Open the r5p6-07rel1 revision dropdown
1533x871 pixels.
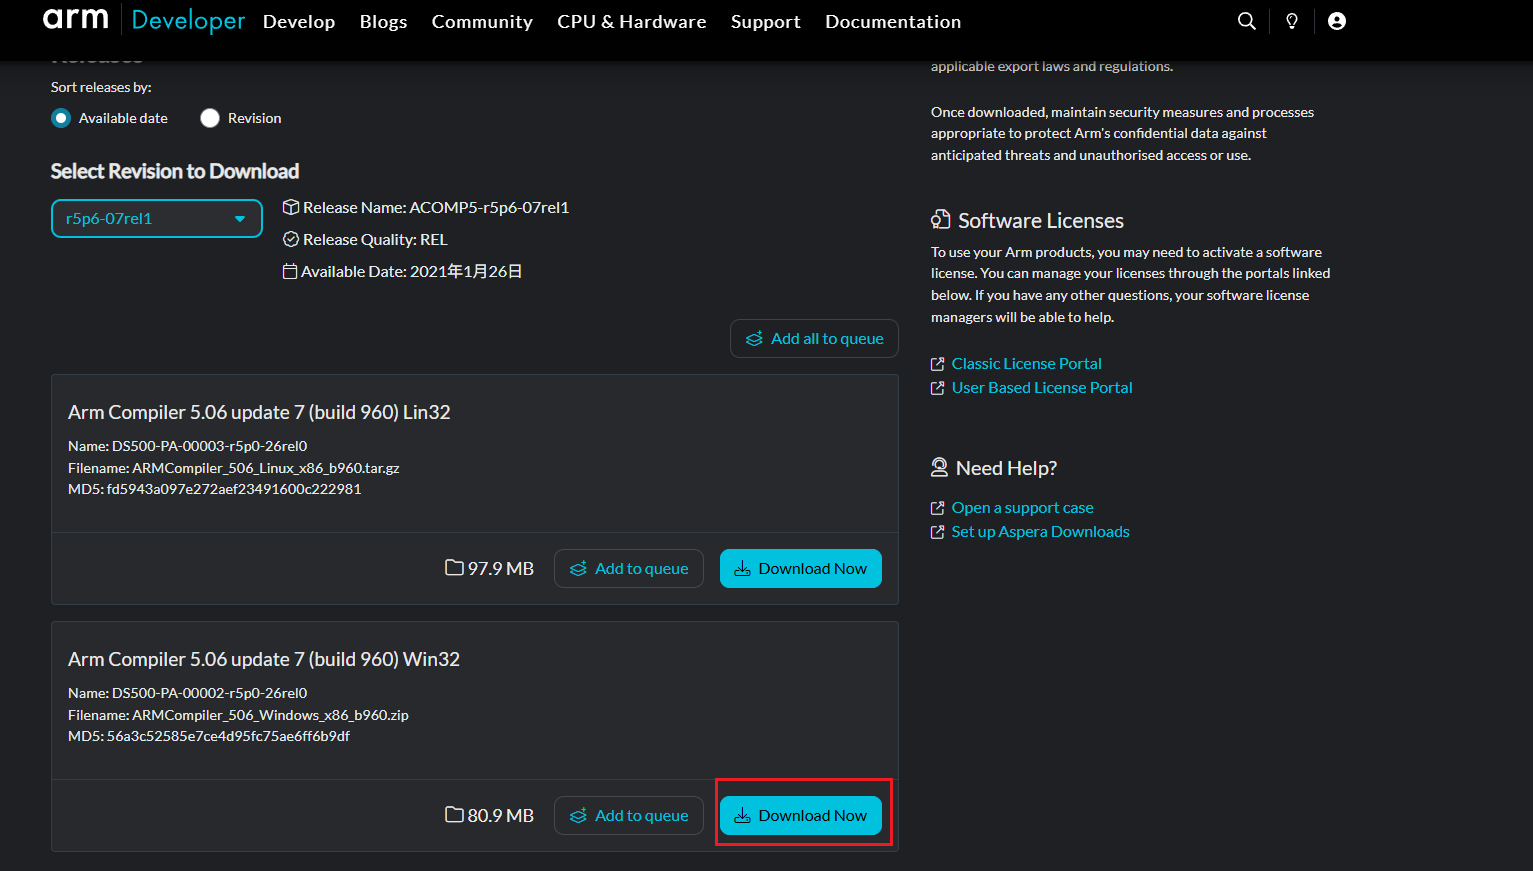[157, 218]
